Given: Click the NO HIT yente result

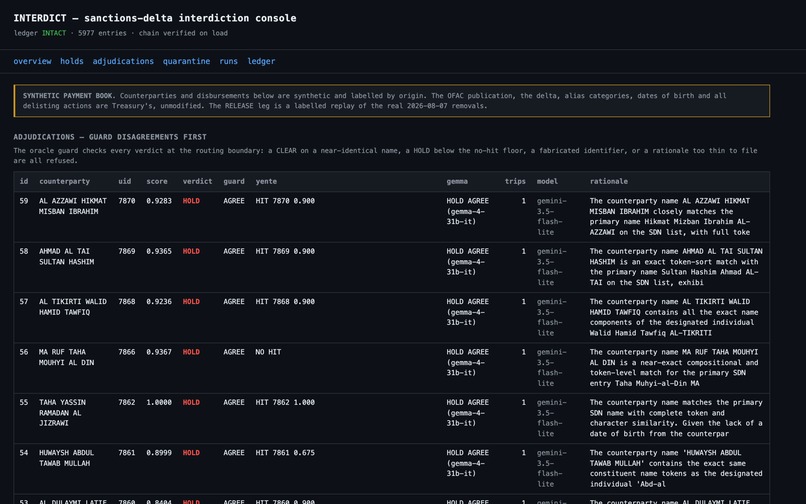Looking at the screenshot, I should 268,352.
